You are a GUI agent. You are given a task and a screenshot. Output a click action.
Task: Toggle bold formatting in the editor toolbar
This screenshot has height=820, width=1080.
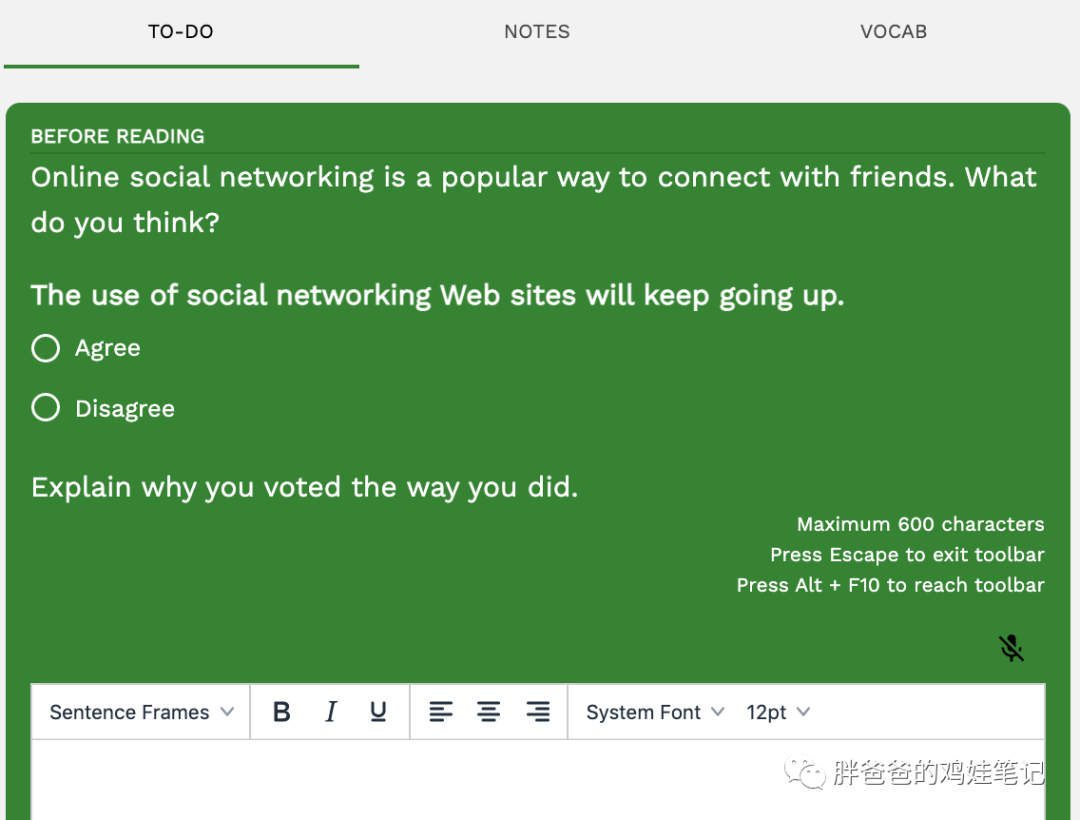[282, 712]
